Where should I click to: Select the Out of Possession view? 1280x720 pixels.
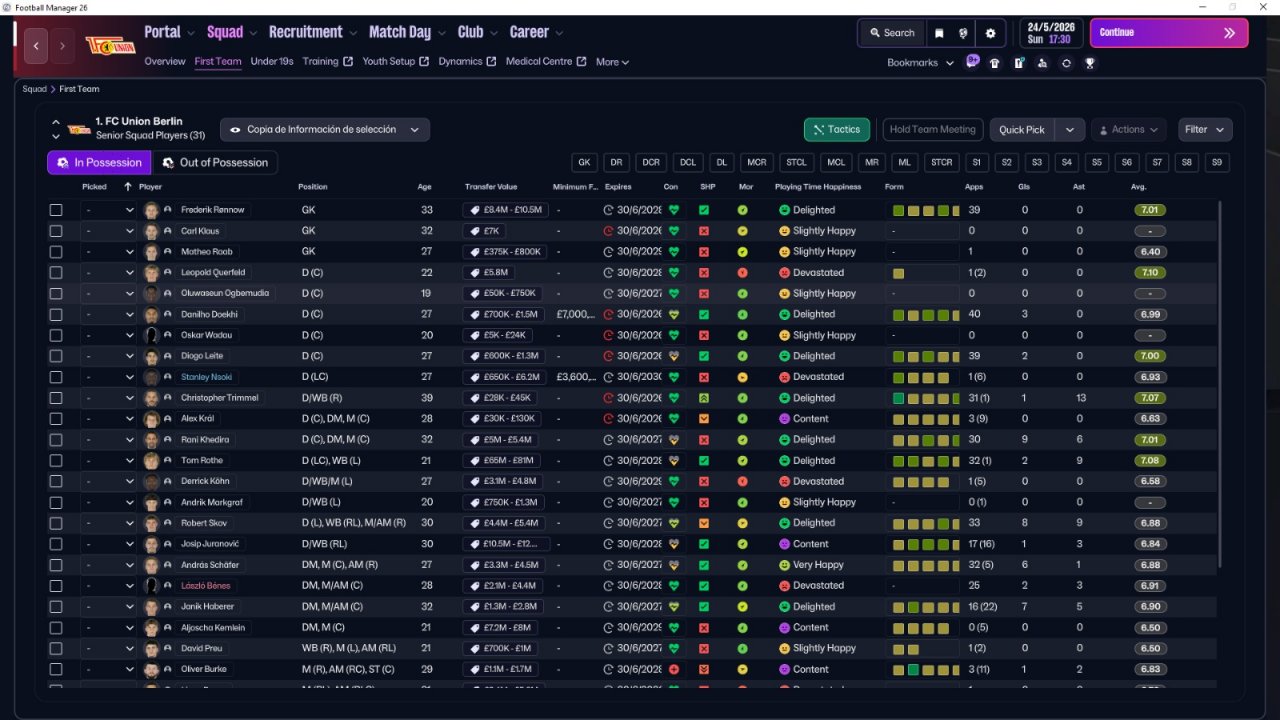[x=215, y=162]
